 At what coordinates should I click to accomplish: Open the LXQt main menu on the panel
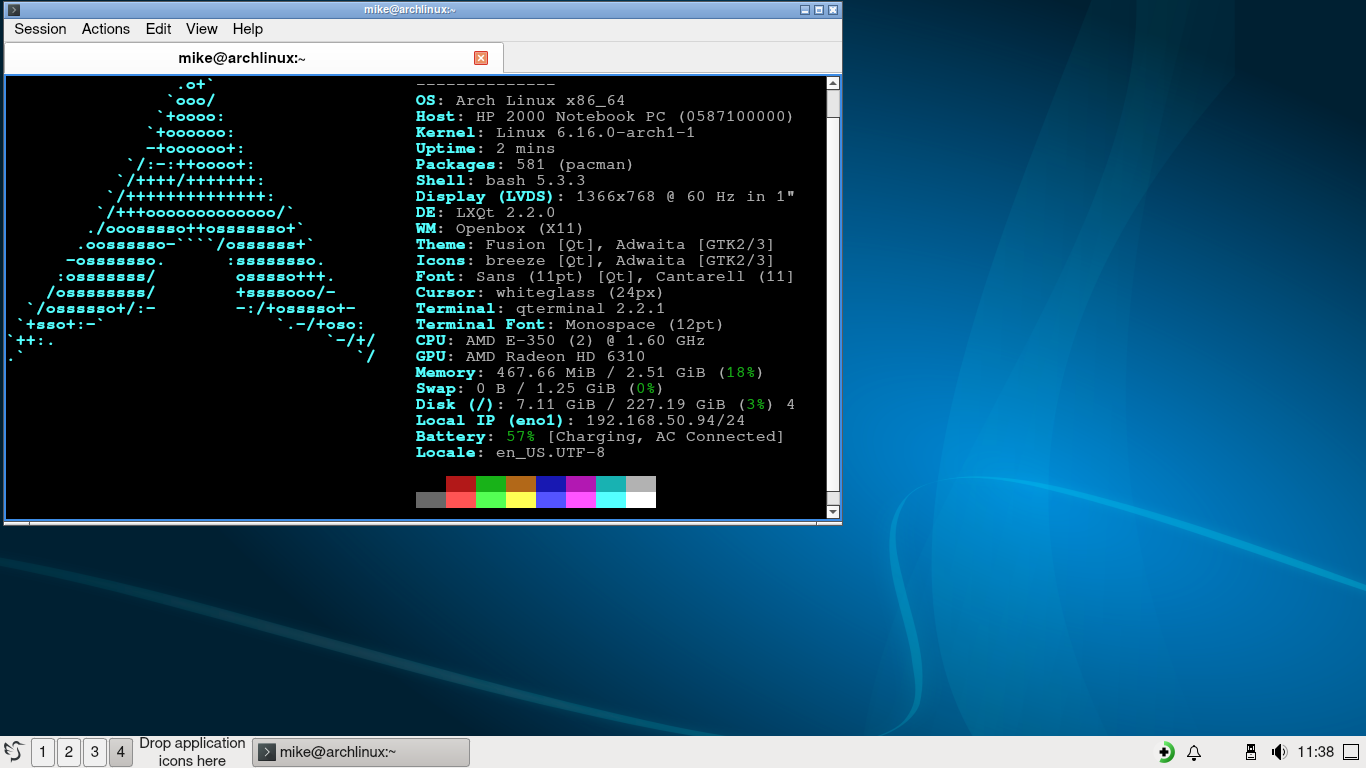[14, 752]
